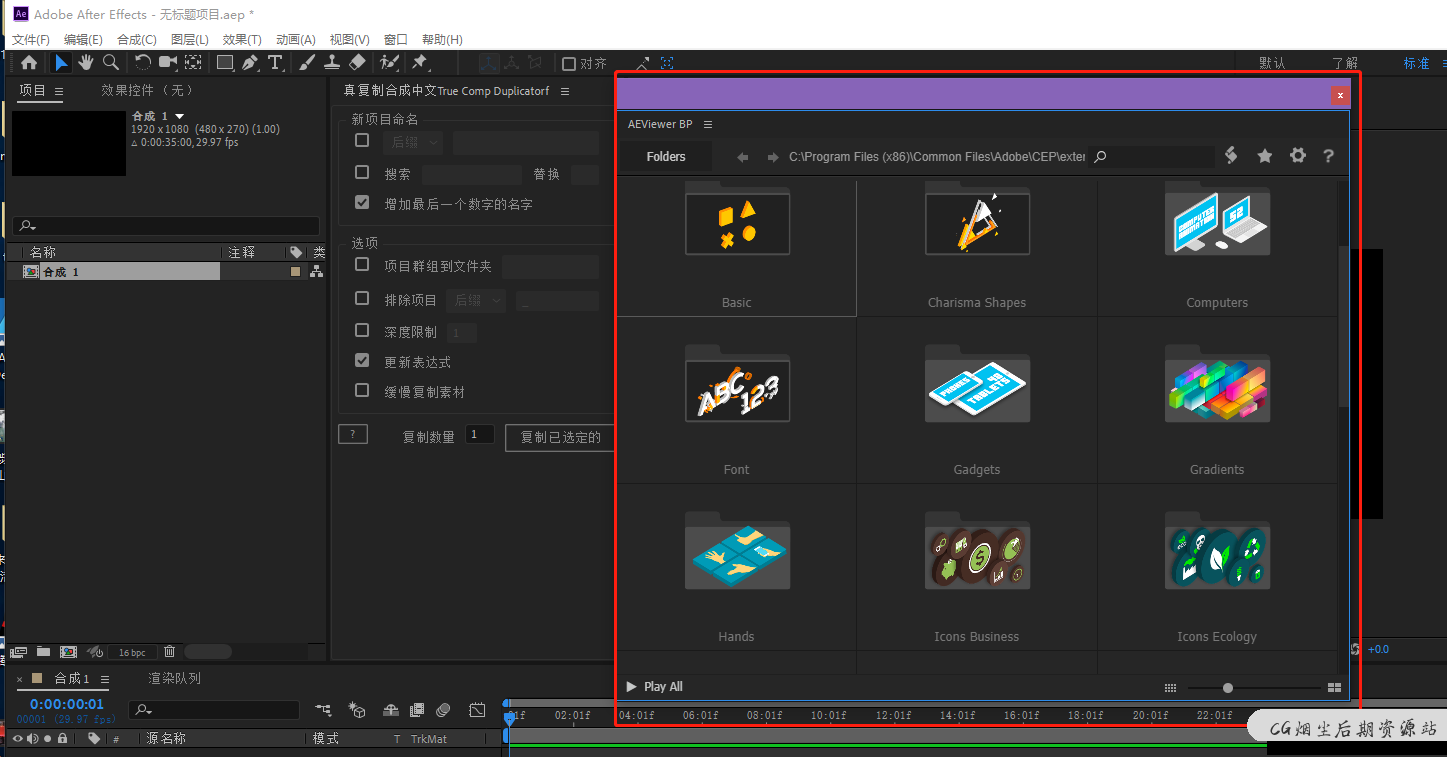The image size is (1447, 757).
Task: Uncheck 增加最后一个数字的名字 checkbox
Action: 362,202
